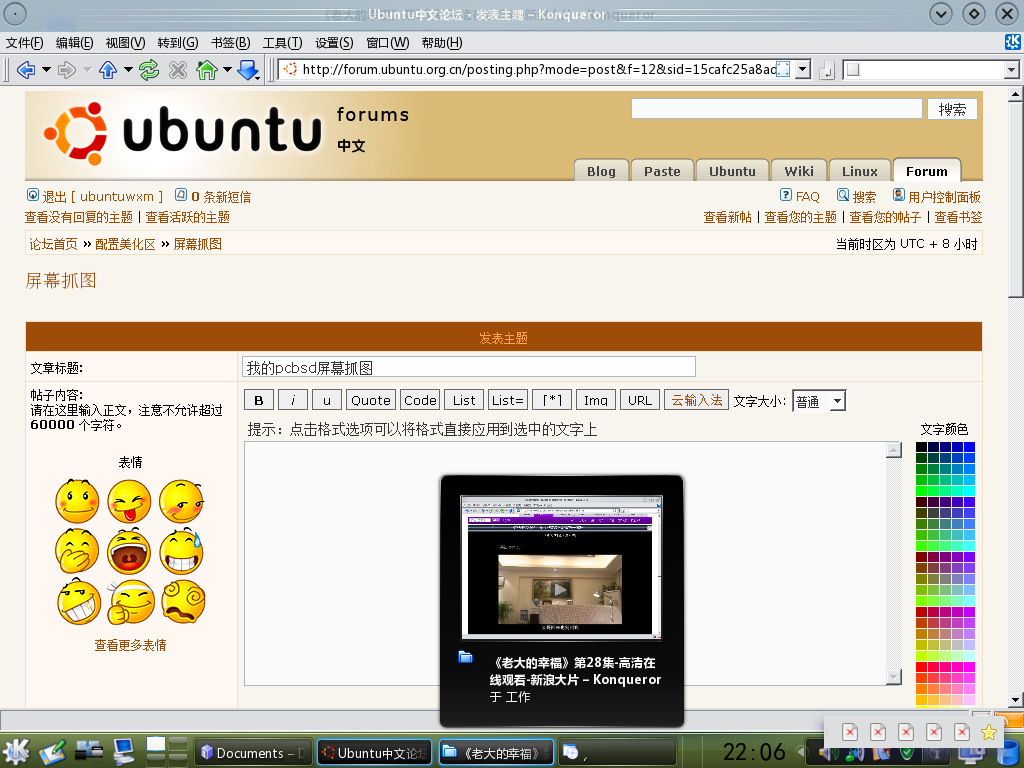Open the 文字大小 font size dropdown
1024x768 pixels.
point(819,401)
